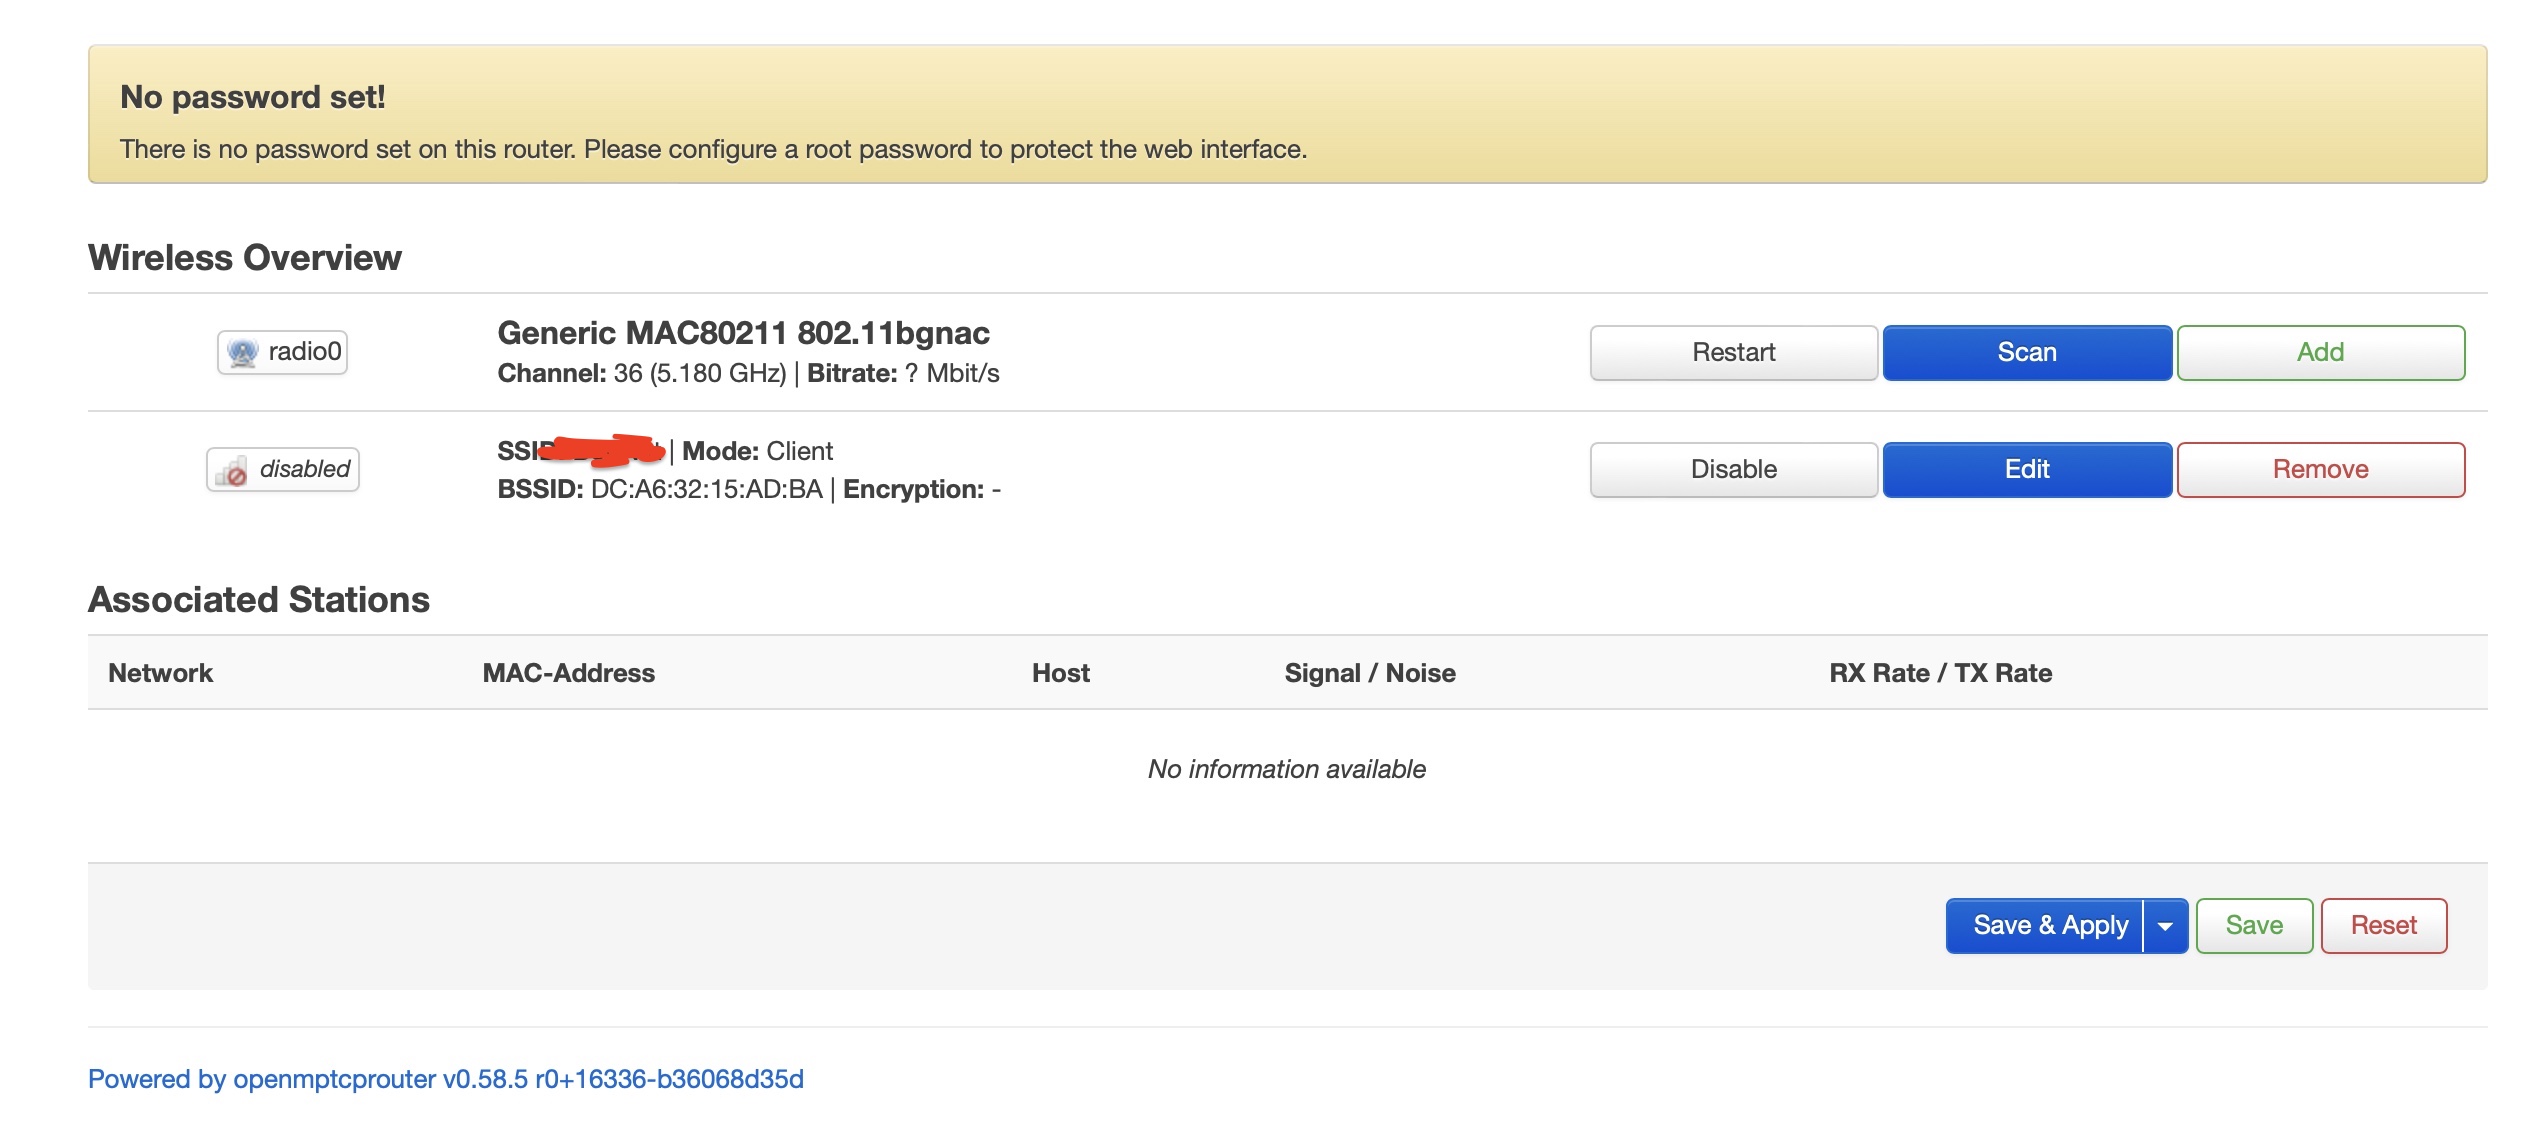Open the openmptcprouter version footer link

[445, 1079]
